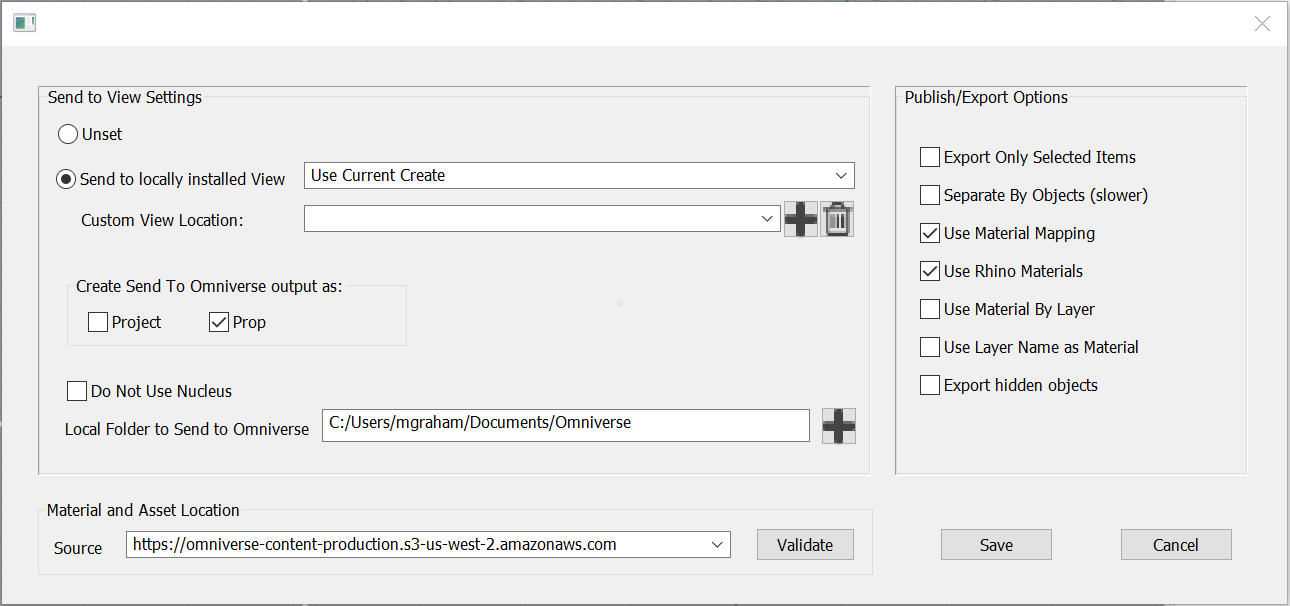Enable Project output checkbox
The height and width of the screenshot is (606, 1290).
98,322
